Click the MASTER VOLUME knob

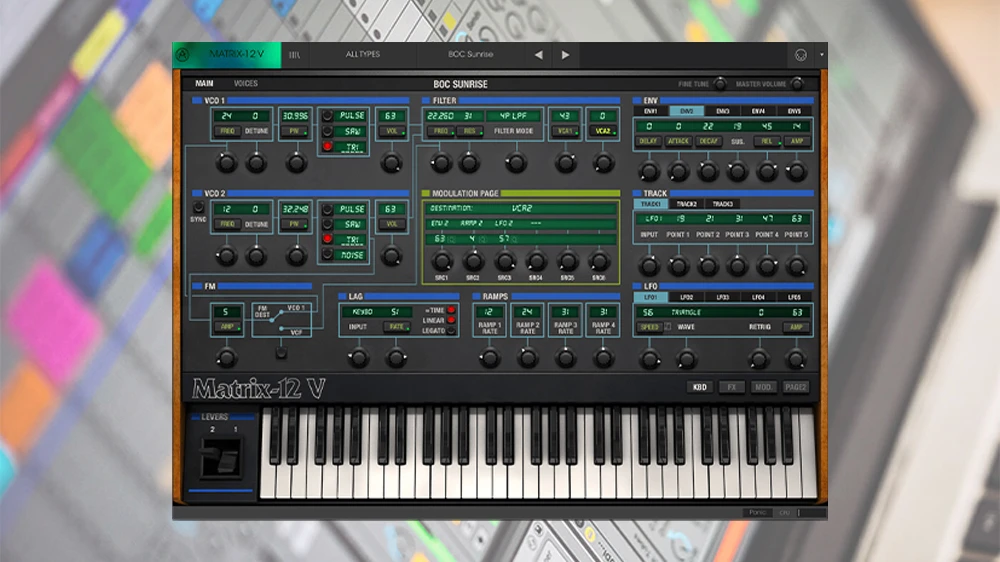click(x=797, y=84)
